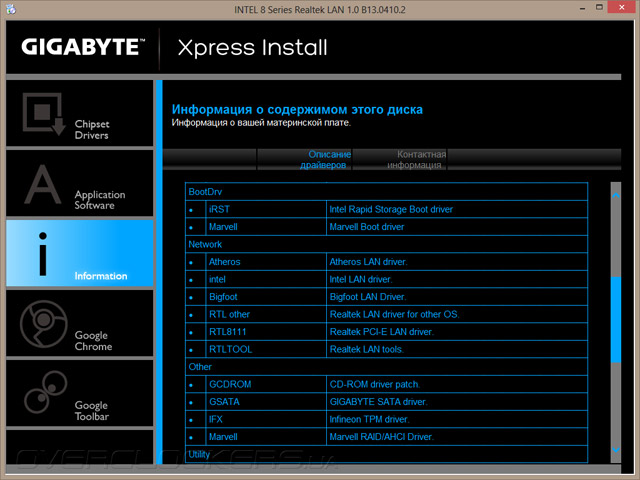Open the Google Chrome sidebar item
Image resolution: width=640 pixels, height=480 pixels.
80,323
